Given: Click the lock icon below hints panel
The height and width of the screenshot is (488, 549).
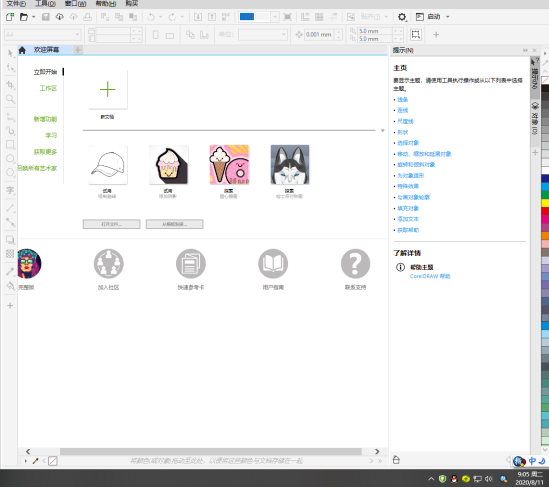Looking at the screenshot, I should (396, 460).
